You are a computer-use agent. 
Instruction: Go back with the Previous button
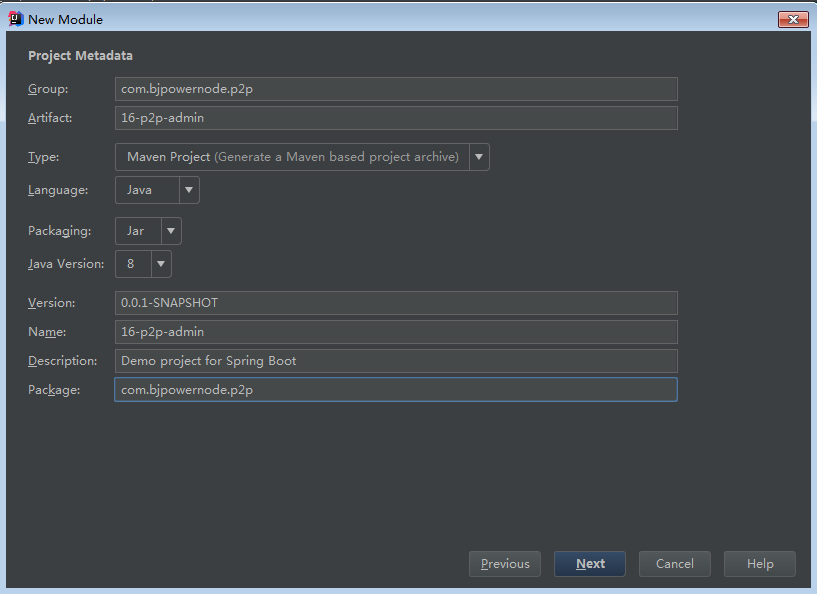(x=505, y=564)
